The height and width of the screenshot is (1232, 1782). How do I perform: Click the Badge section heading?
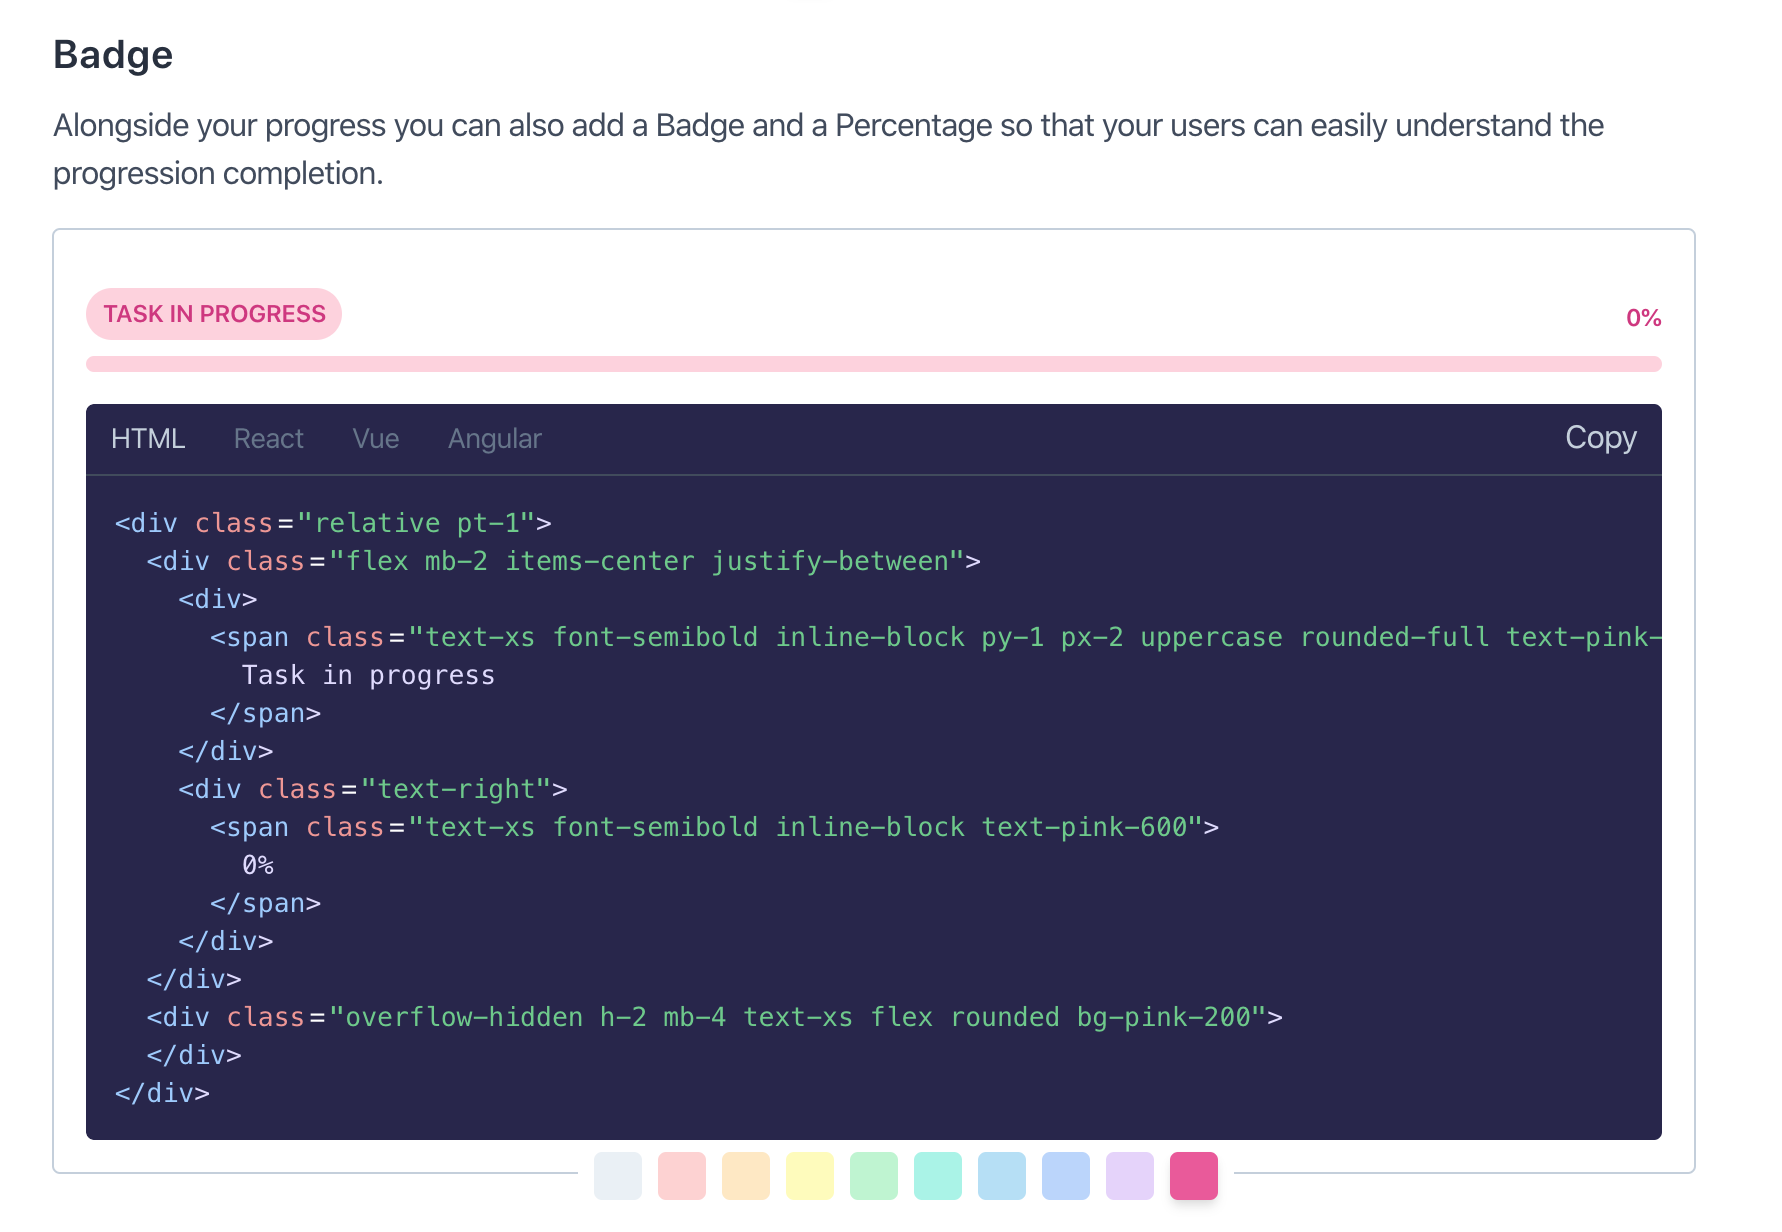113,55
